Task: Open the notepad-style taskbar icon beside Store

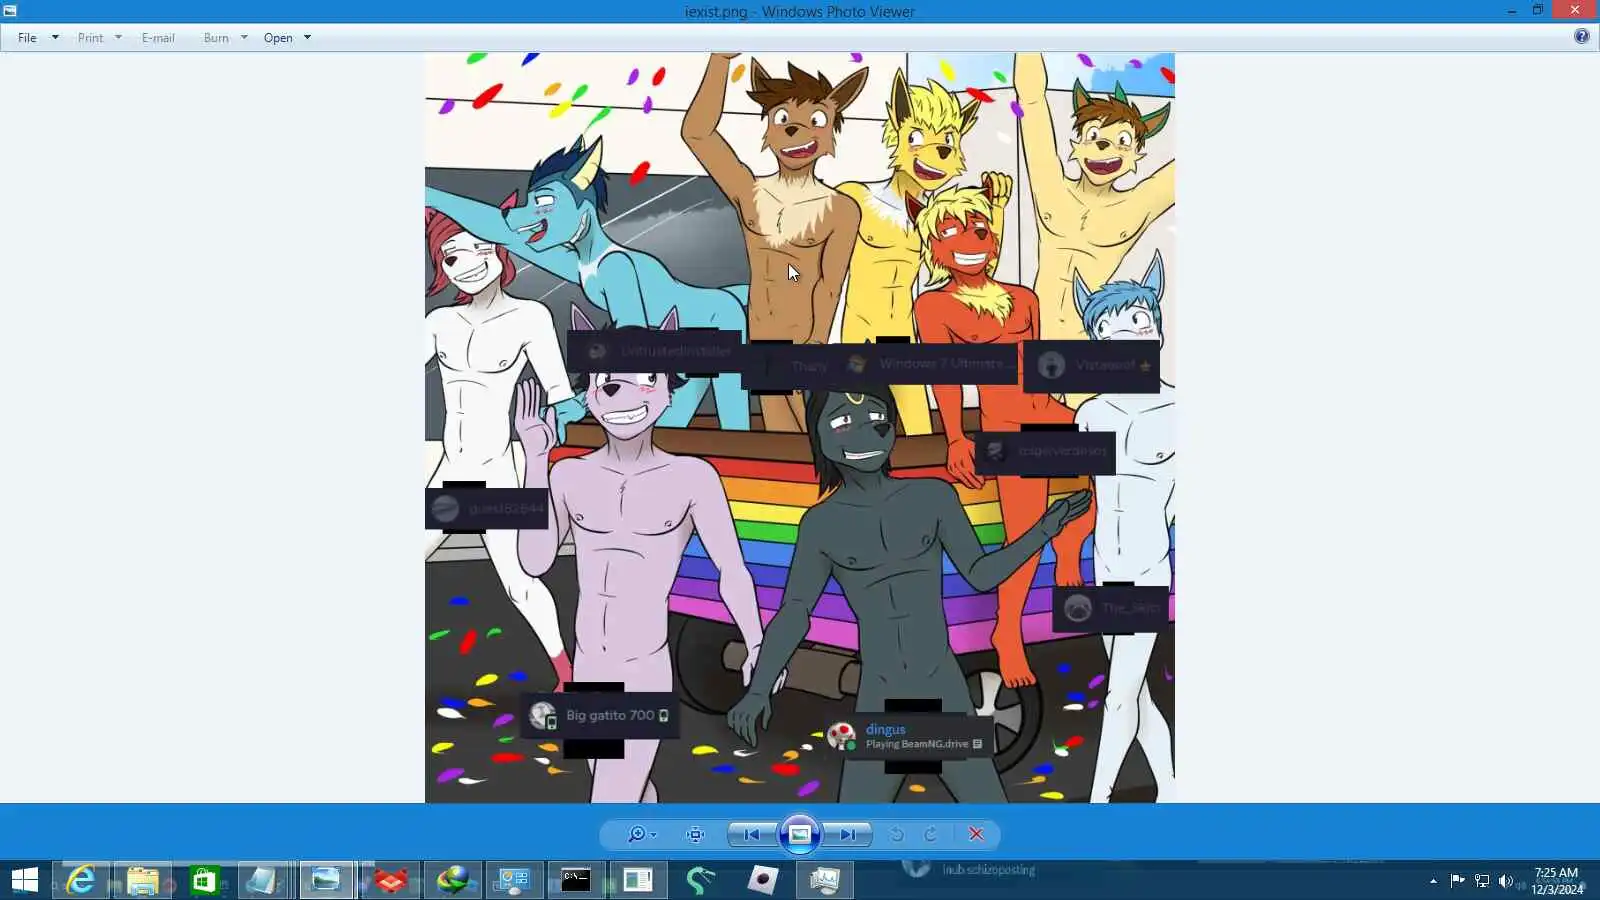Action: click(x=265, y=880)
